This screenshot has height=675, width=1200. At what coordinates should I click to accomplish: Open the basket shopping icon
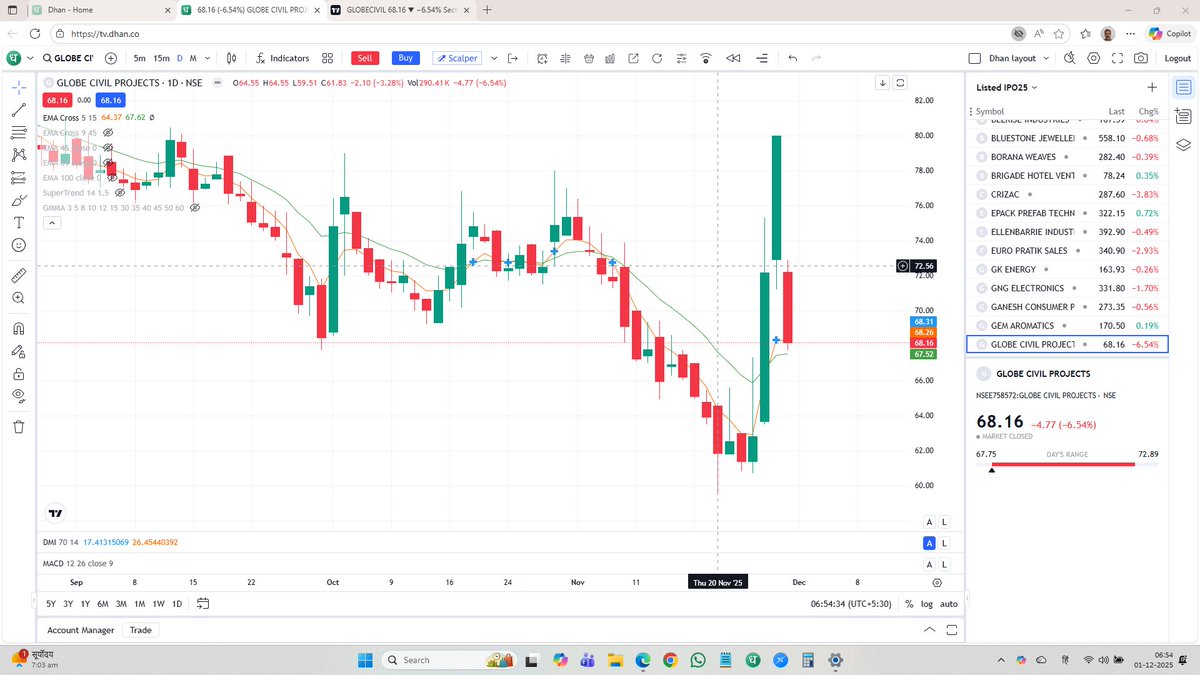tap(589, 58)
